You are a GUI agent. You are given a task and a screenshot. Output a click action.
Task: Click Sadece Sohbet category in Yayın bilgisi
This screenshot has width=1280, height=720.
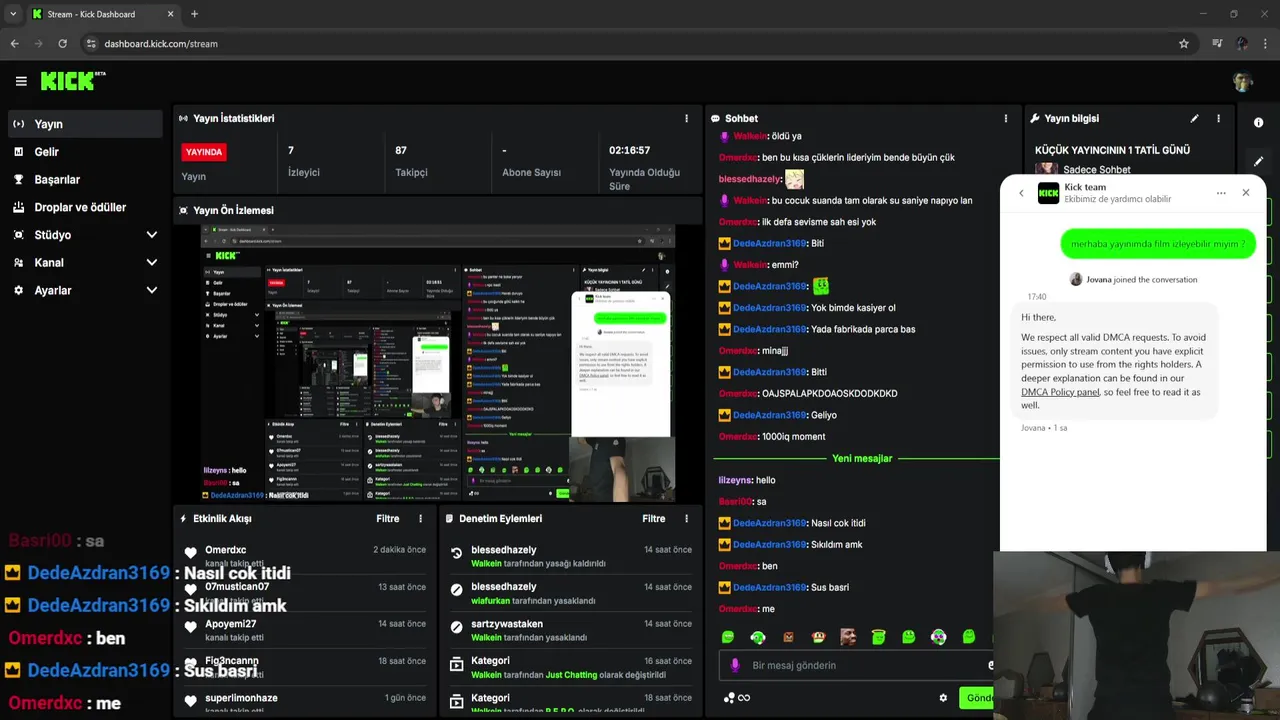click(1097, 170)
